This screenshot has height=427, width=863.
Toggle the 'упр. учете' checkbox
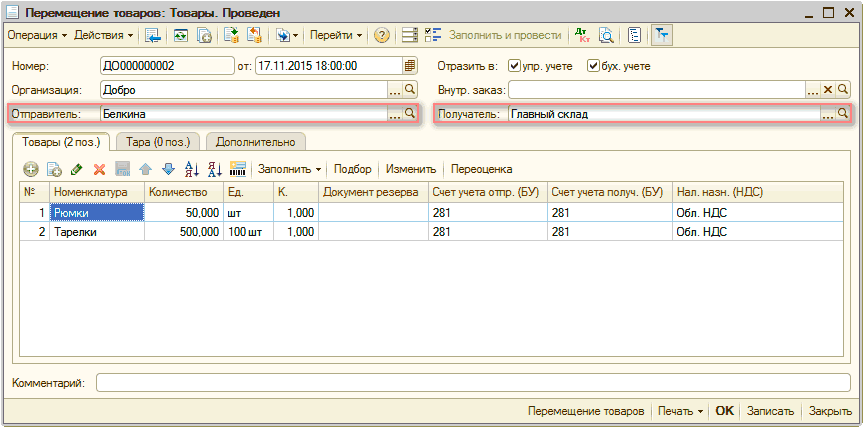pyautogui.click(x=515, y=66)
